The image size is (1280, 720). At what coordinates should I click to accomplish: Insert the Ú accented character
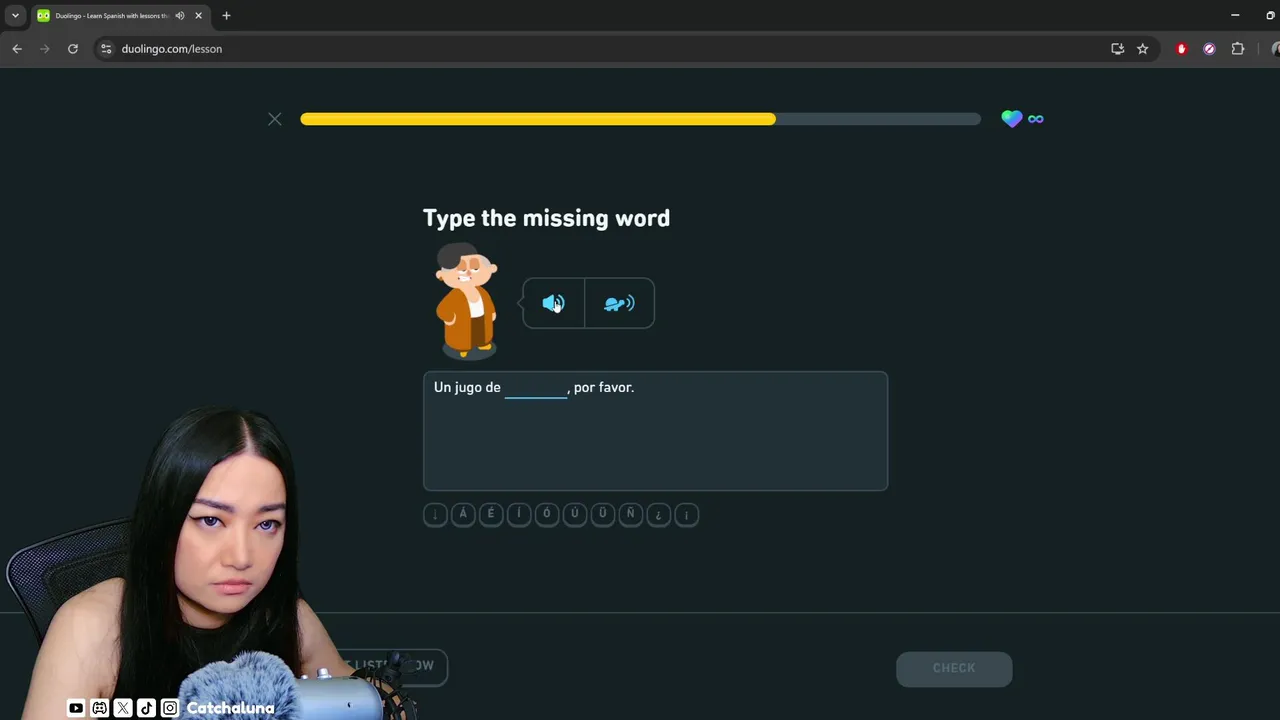coord(574,514)
